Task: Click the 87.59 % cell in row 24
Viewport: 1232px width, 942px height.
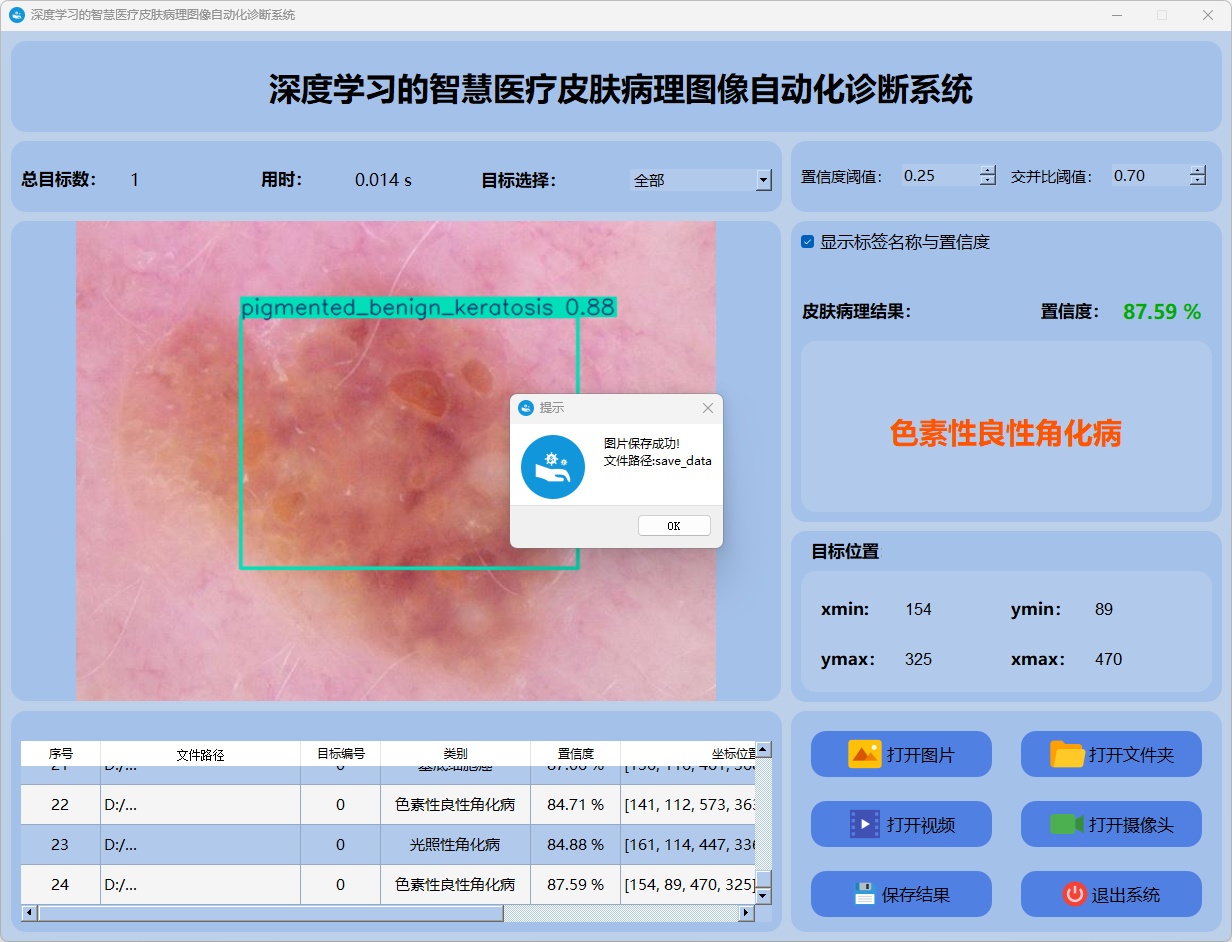Action: (x=576, y=885)
